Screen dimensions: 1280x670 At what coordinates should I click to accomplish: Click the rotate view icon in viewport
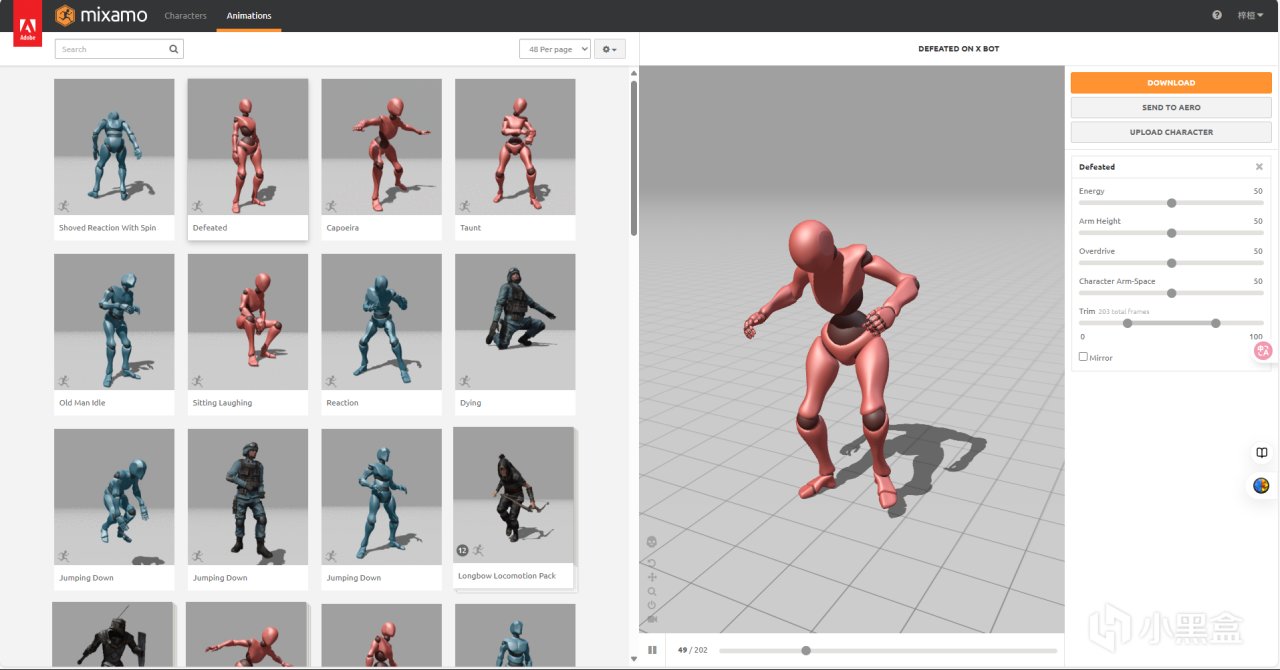click(652, 563)
